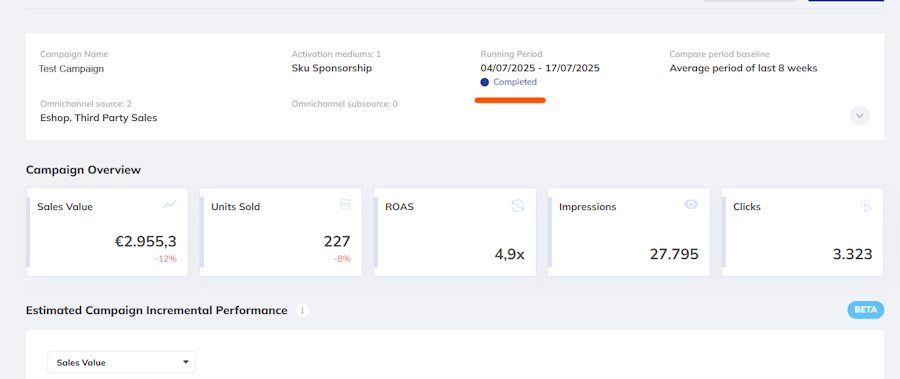
Task: Click Eshop, Third Party Sales text
Action: (x=98, y=118)
